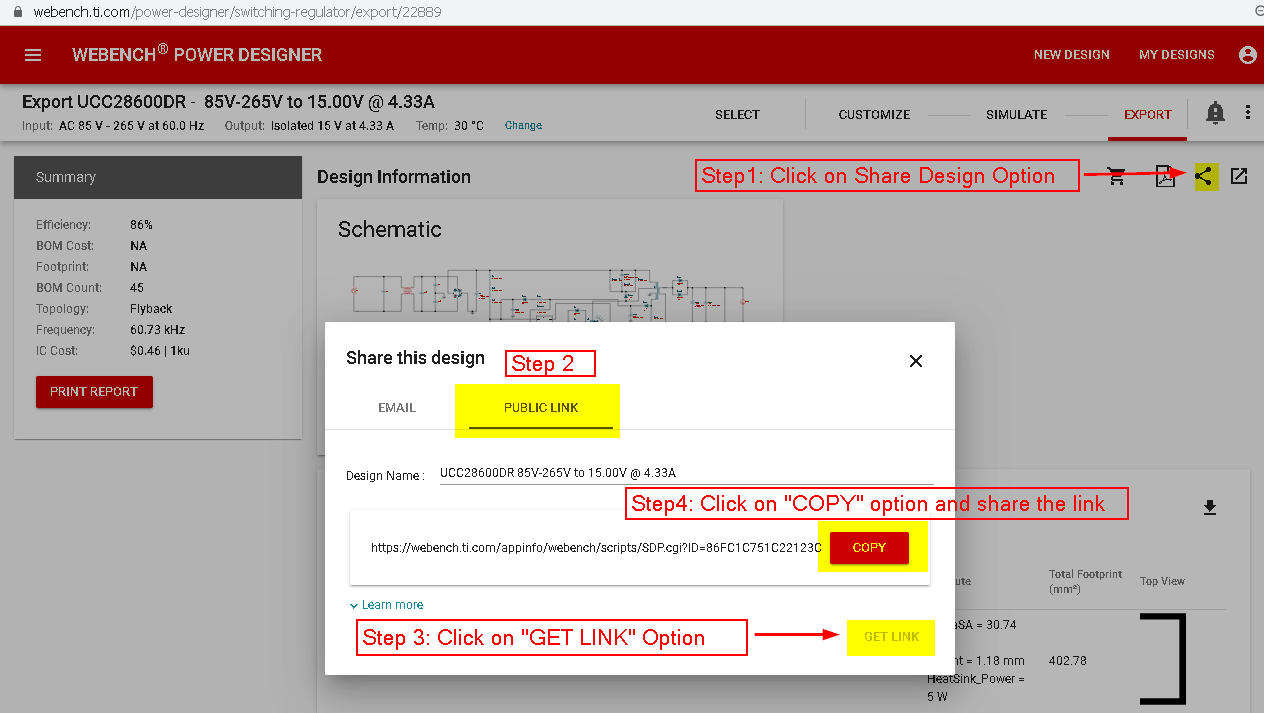Click the generated public link URL text
The height and width of the screenshot is (713, 1264).
(596, 548)
